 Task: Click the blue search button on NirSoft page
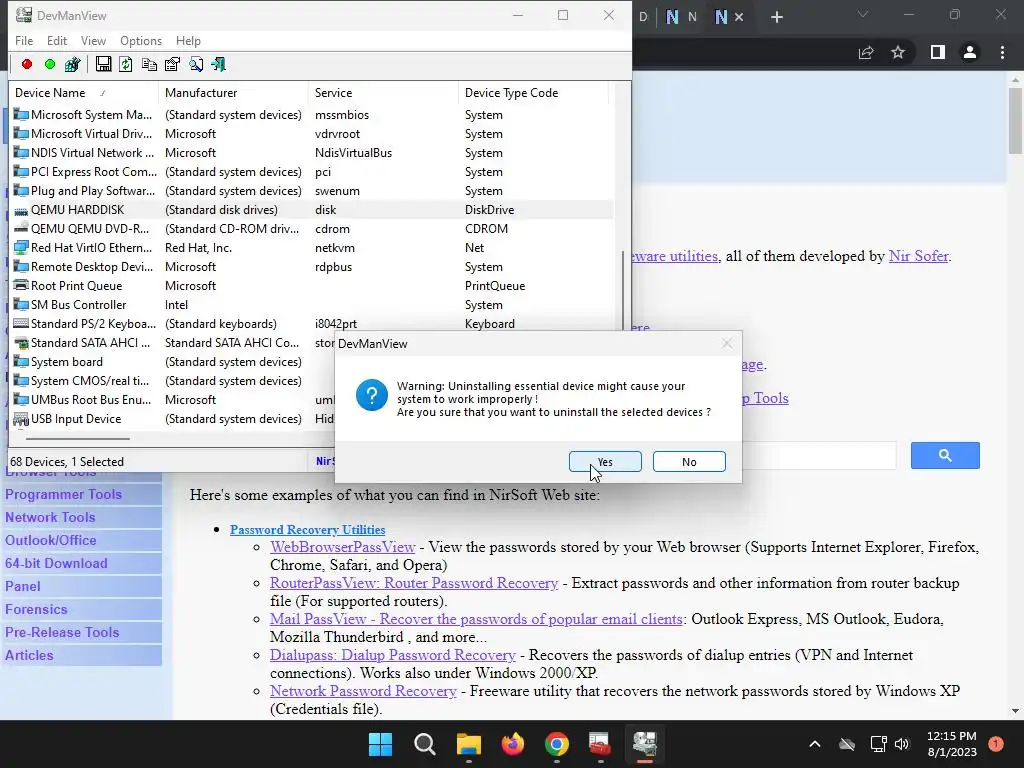[x=945, y=455]
